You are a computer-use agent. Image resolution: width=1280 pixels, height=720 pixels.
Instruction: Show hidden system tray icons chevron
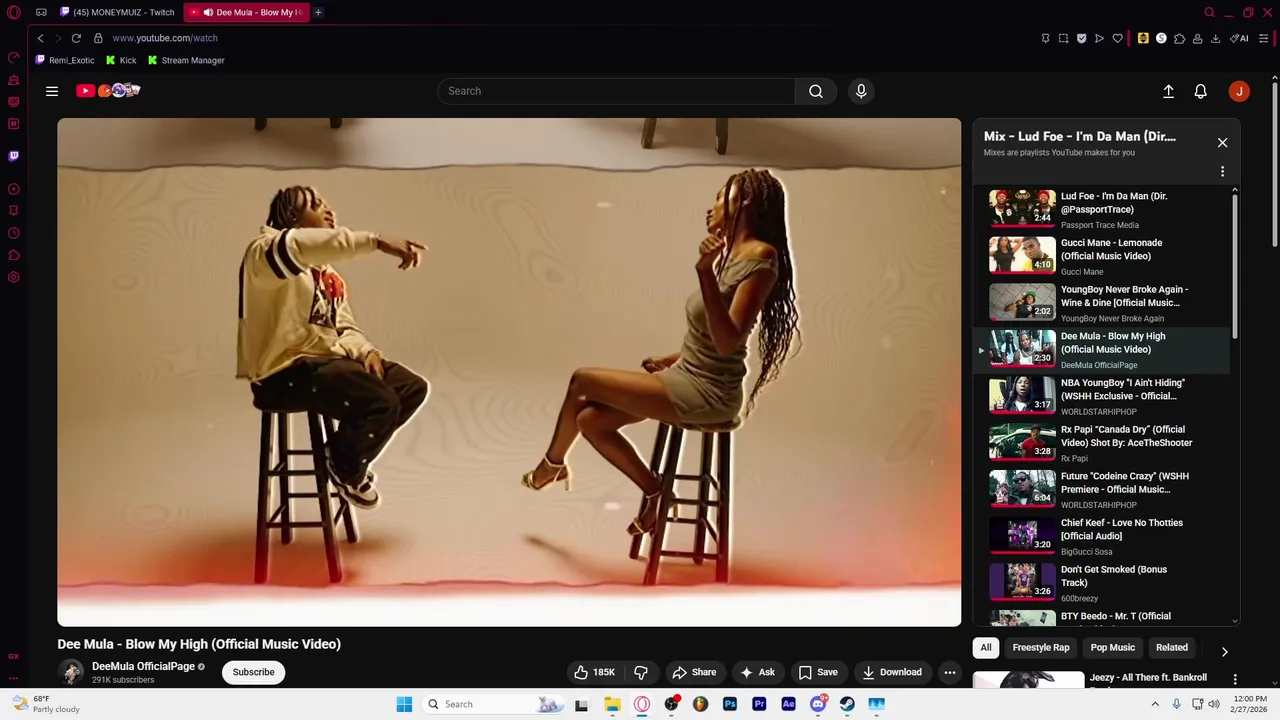click(x=1155, y=704)
